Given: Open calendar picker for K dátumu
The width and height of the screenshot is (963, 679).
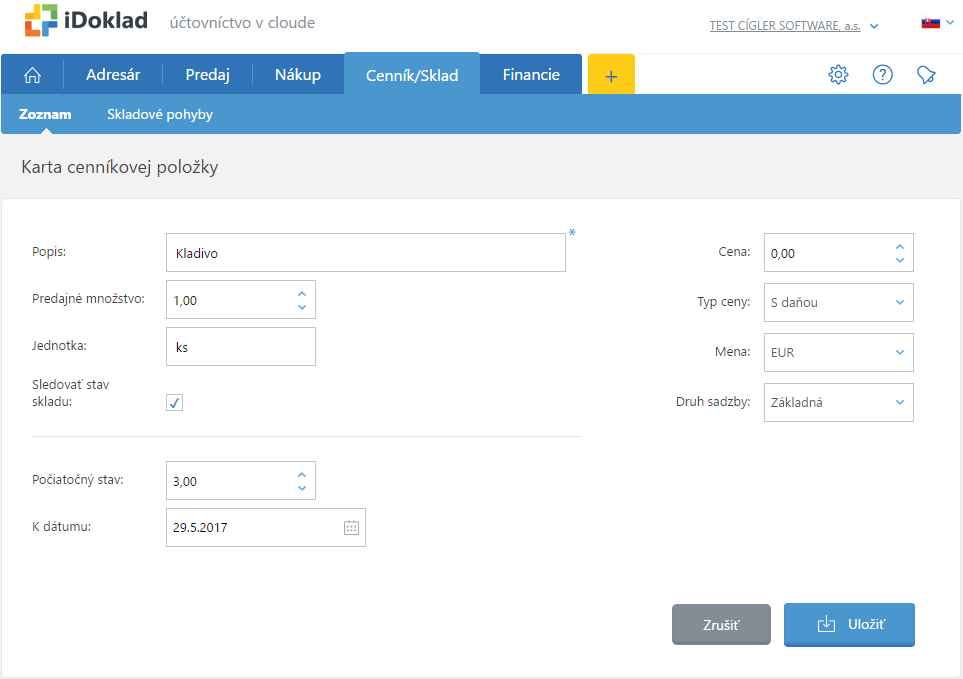Looking at the screenshot, I should coord(351,528).
